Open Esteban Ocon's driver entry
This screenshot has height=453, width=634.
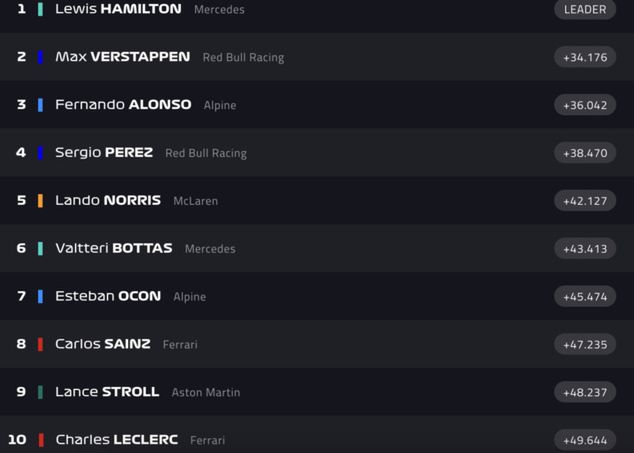point(108,296)
